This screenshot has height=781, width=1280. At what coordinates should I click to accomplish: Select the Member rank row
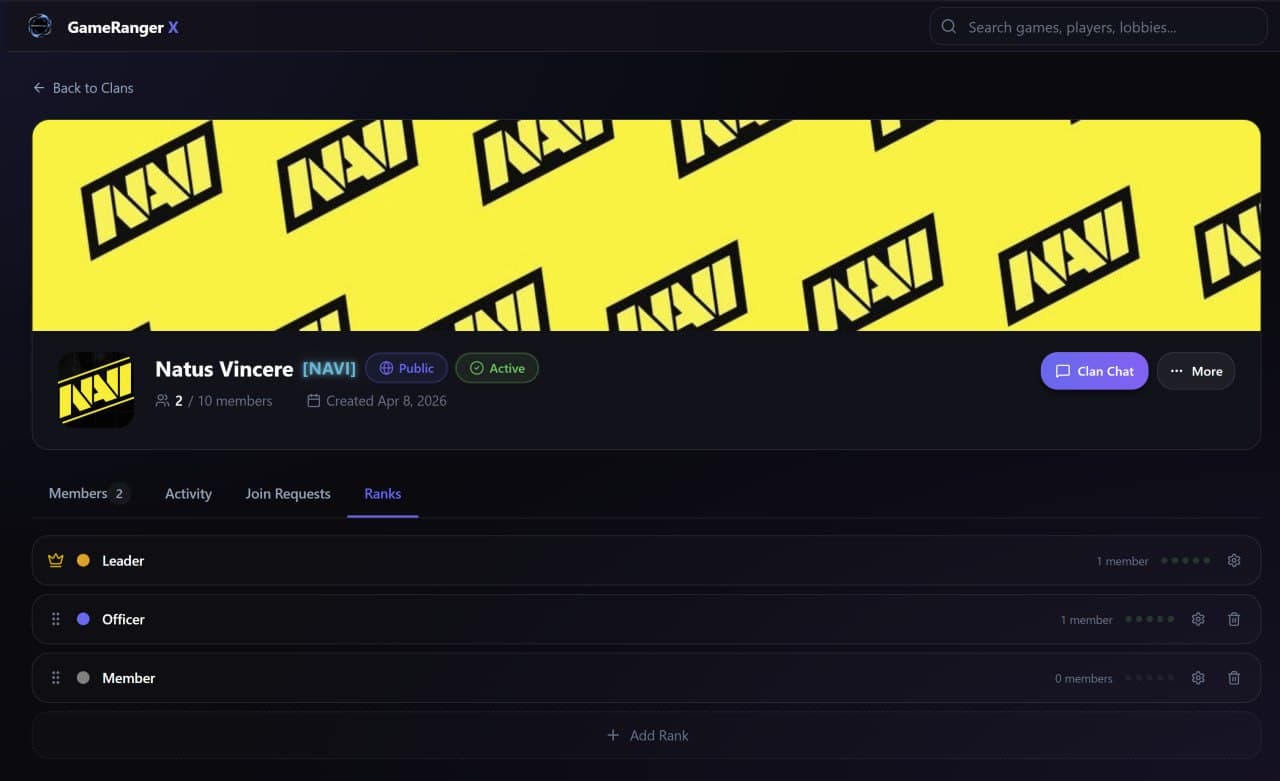tap(646, 678)
